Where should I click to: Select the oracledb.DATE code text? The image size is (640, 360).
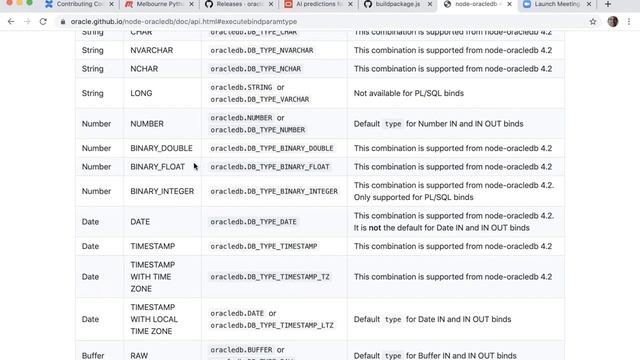click(237, 313)
